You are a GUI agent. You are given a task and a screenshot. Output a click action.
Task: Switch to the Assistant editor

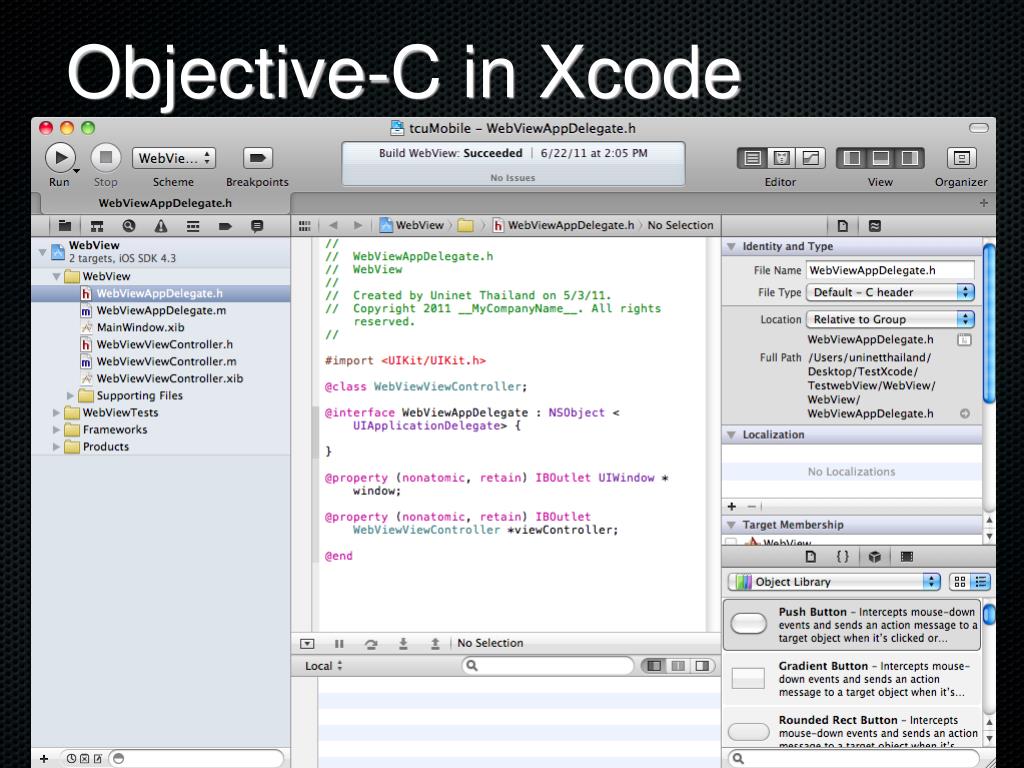click(781, 158)
